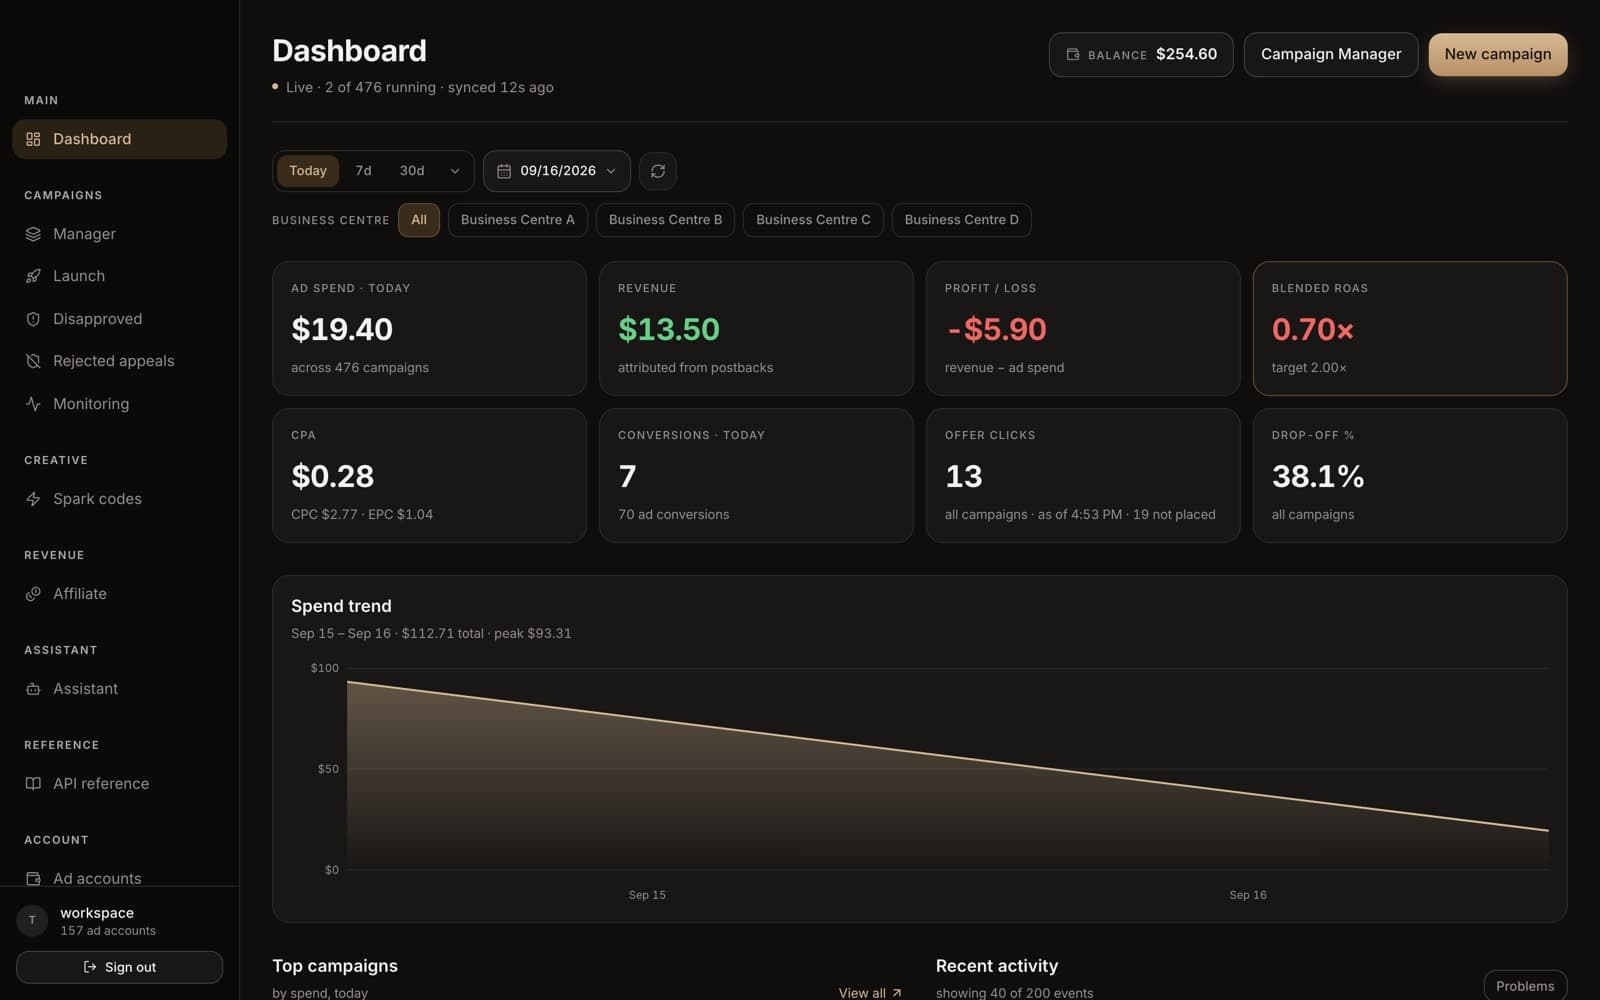Image resolution: width=1600 pixels, height=1000 pixels.
Task: Click the Rejected appeals crossed-shield icon
Action: (x=33, y=361)
